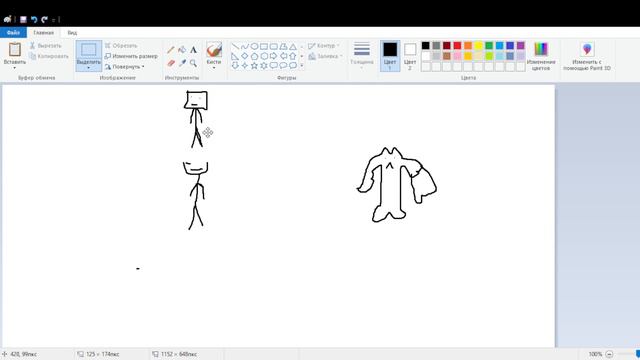Select the Pentagon shape
This screenshot has width=640, height=360.
(x=254, y=56)
